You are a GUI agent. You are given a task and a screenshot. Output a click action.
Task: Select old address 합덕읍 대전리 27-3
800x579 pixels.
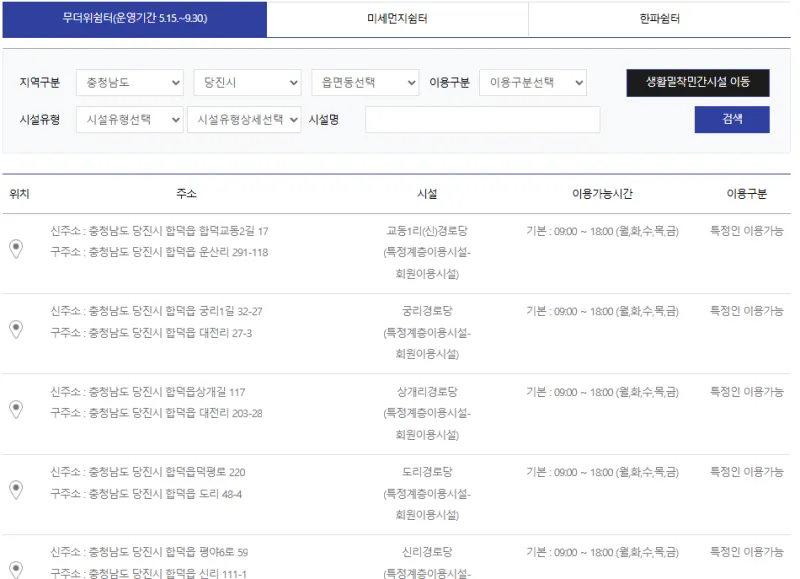click(151, 333)
